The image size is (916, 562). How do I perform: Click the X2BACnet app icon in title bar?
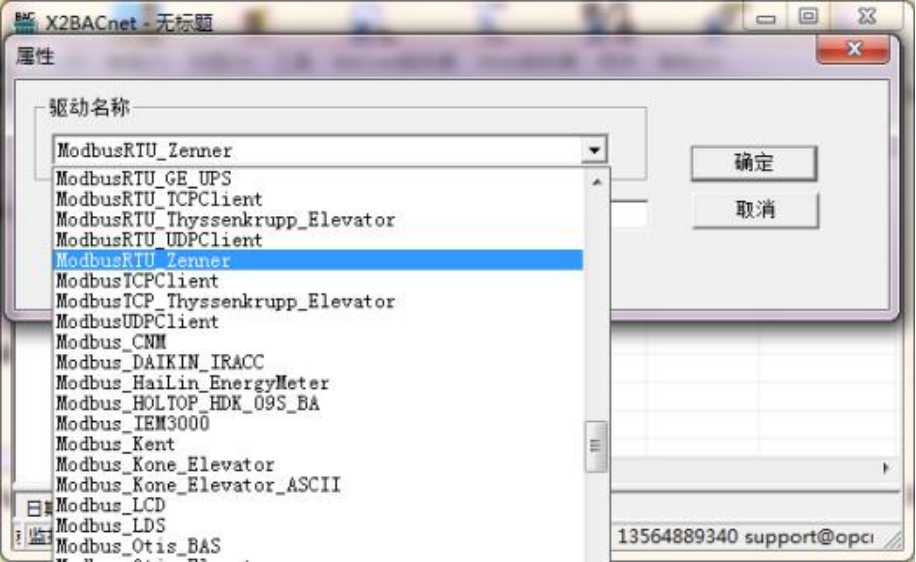pyautogui.click(x=25, y=22)
